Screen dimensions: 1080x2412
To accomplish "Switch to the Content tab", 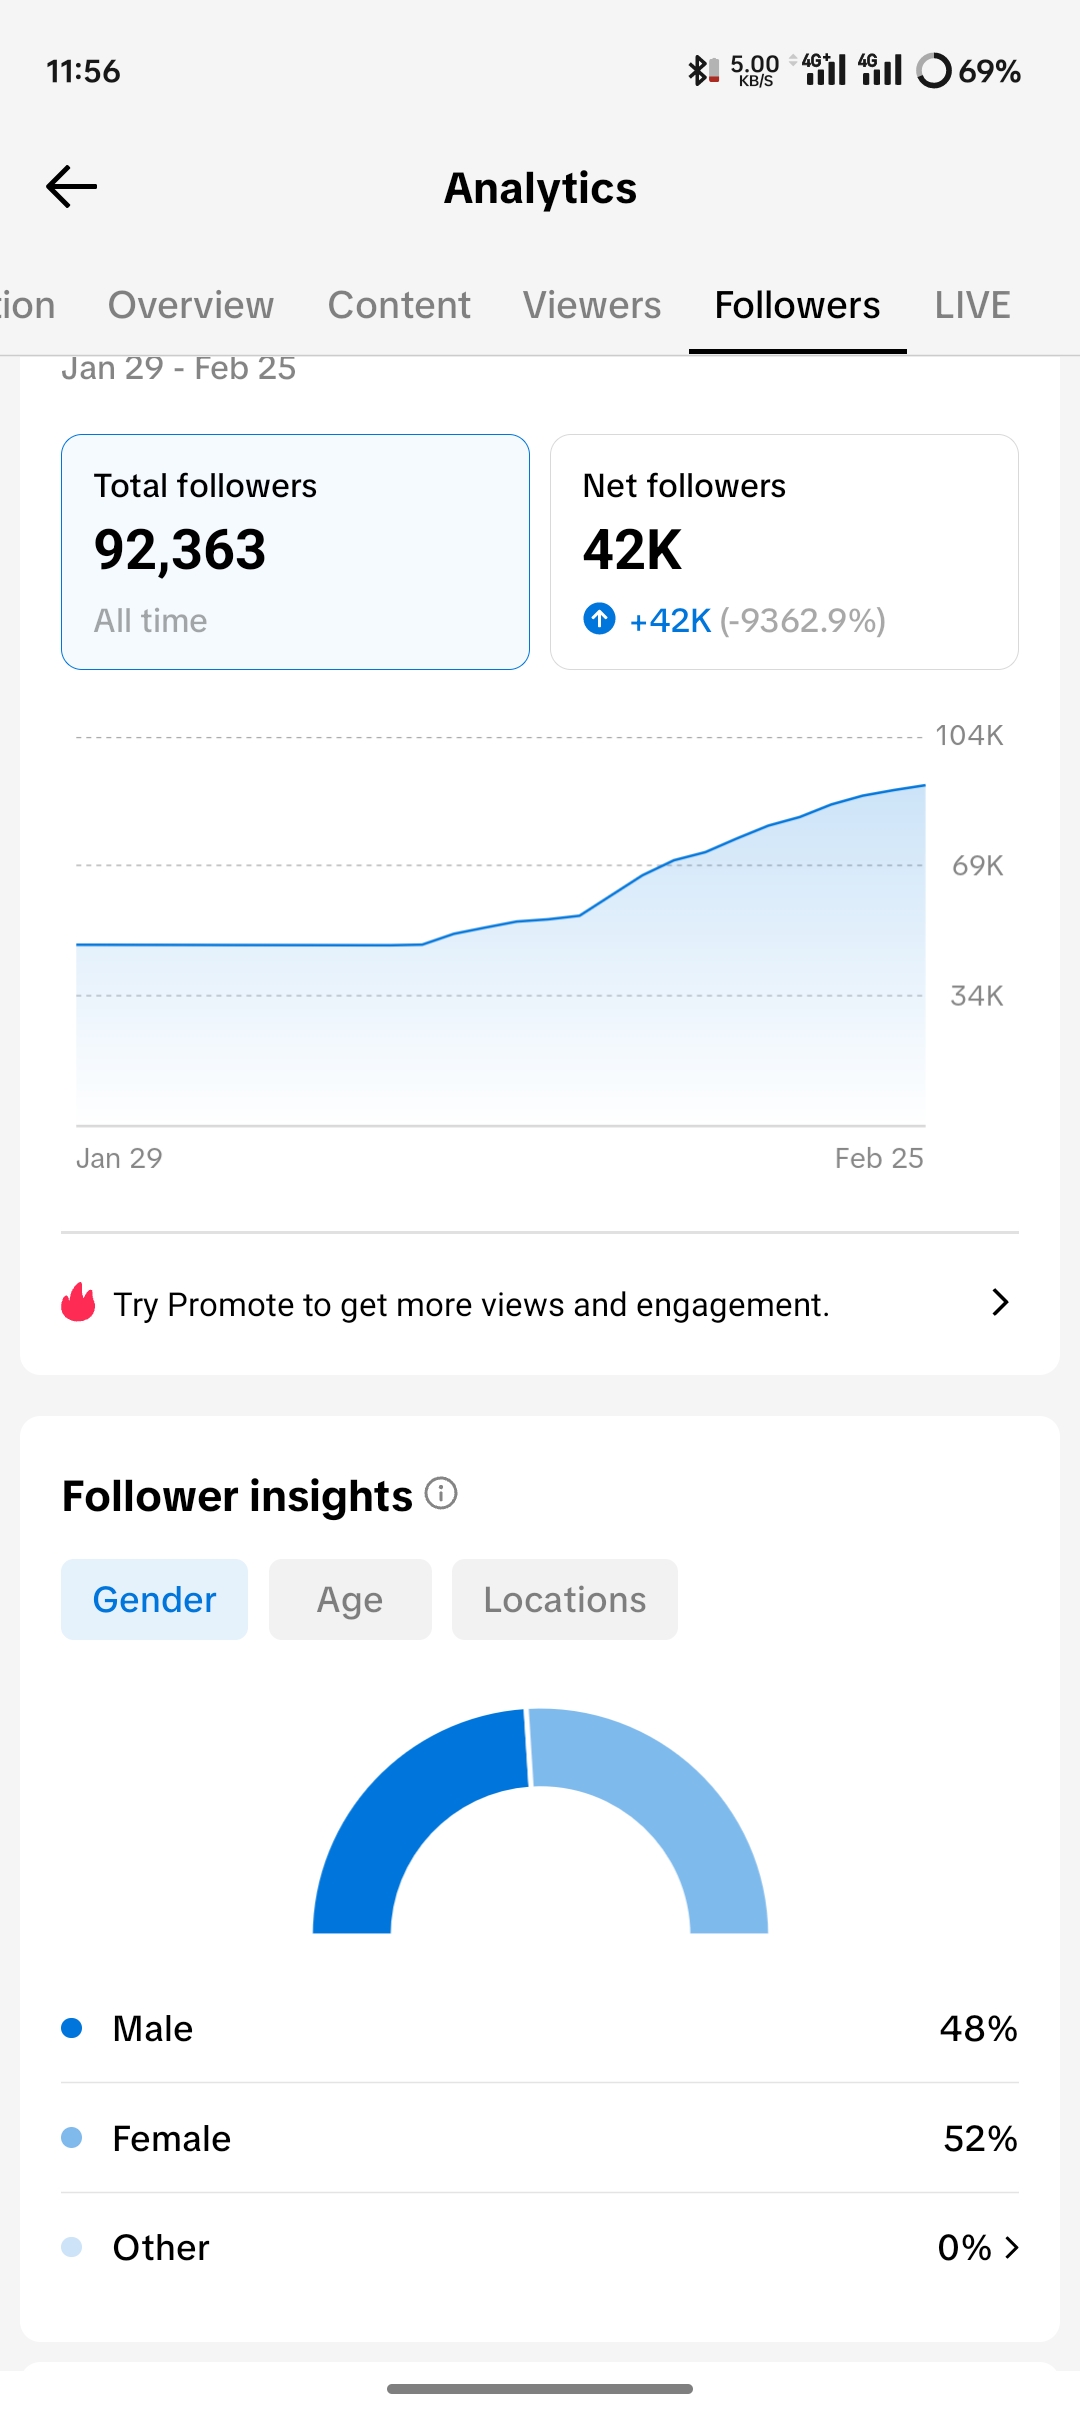I will tap(399, 305).
